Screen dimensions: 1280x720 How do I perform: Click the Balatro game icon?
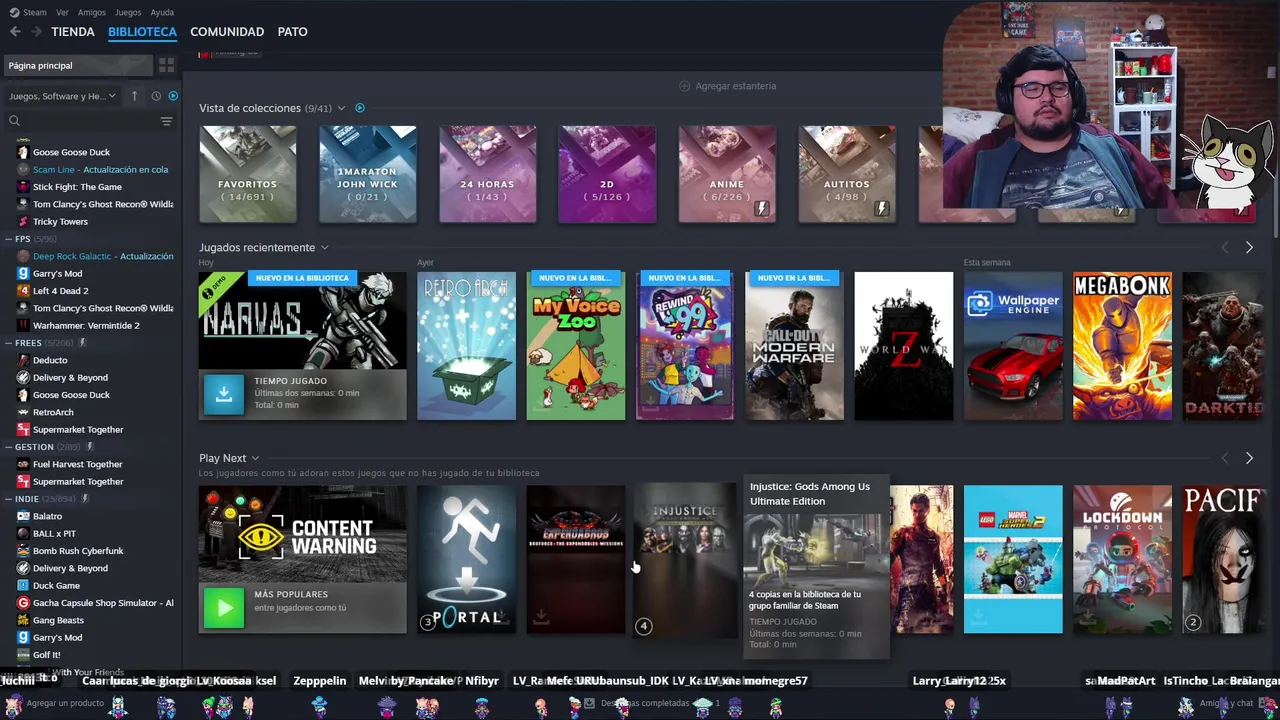point(24,516)
